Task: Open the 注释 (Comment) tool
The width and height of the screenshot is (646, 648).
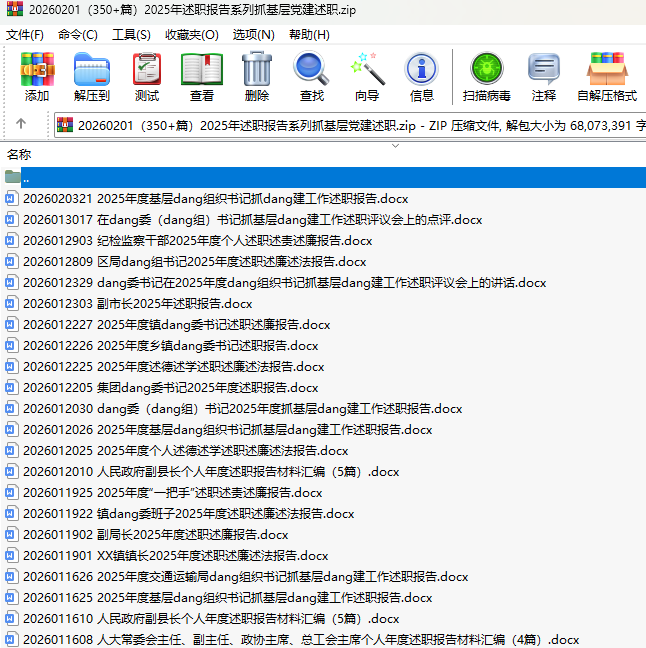Action: point(544,77)
